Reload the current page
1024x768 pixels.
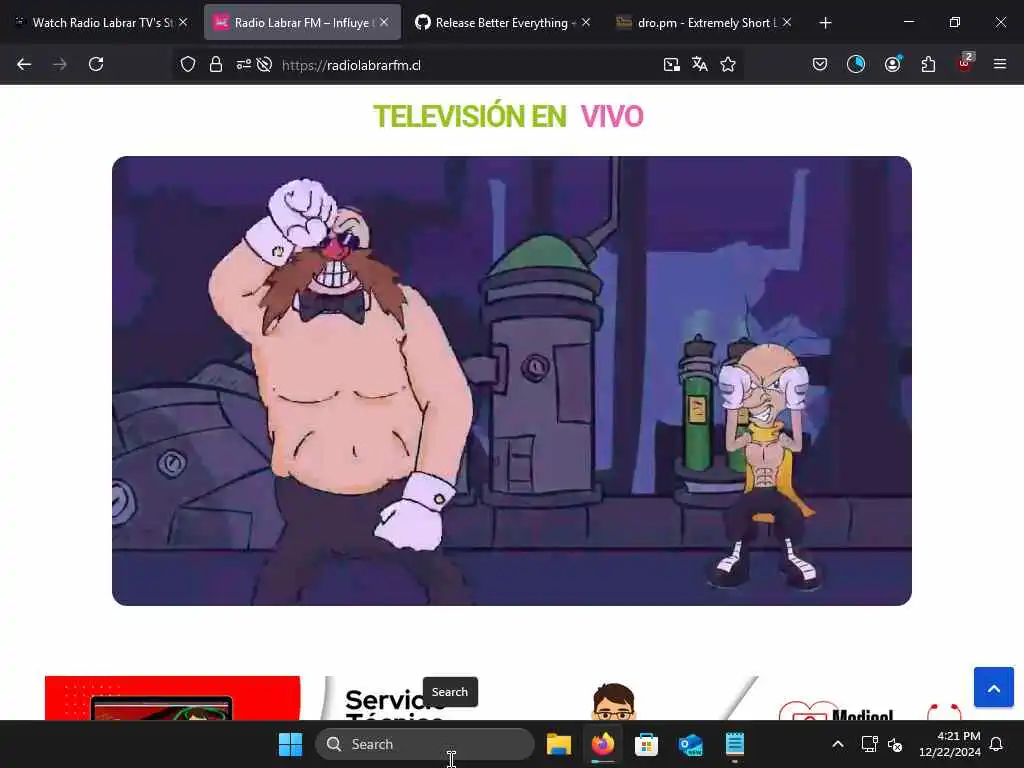coord(96,64)
